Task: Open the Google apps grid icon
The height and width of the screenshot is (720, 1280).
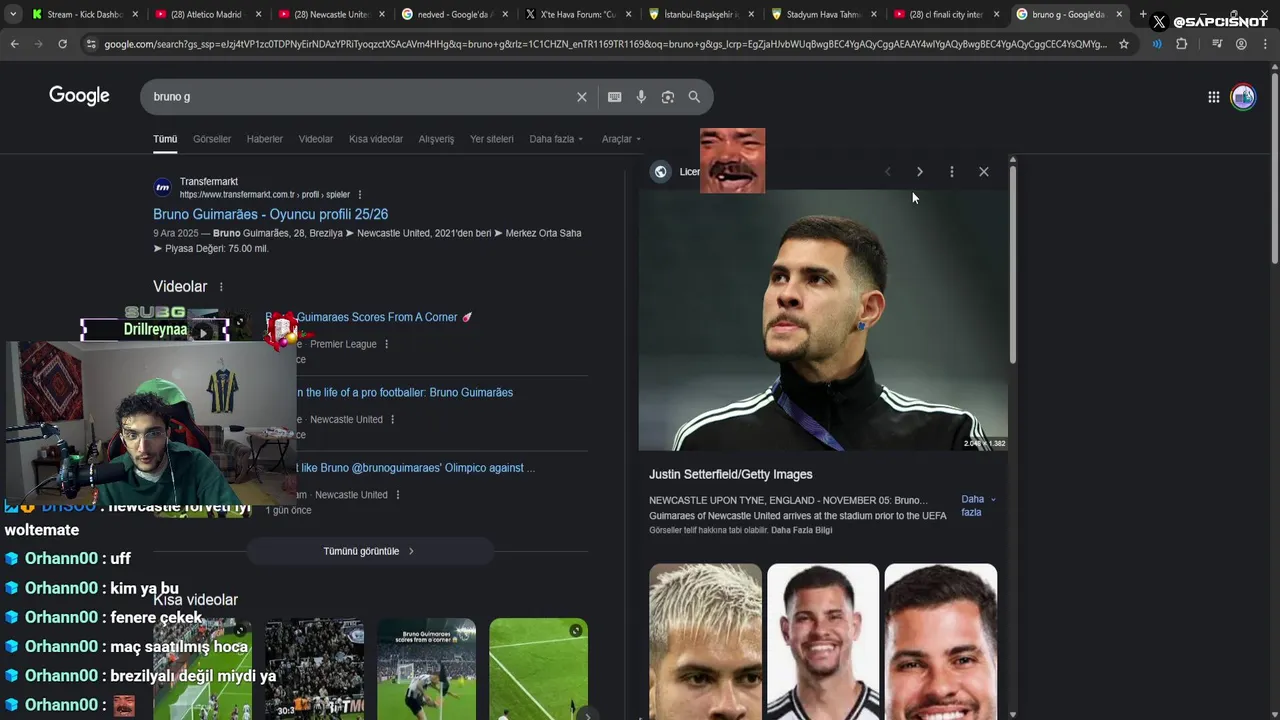Action: pos(1213,97)
